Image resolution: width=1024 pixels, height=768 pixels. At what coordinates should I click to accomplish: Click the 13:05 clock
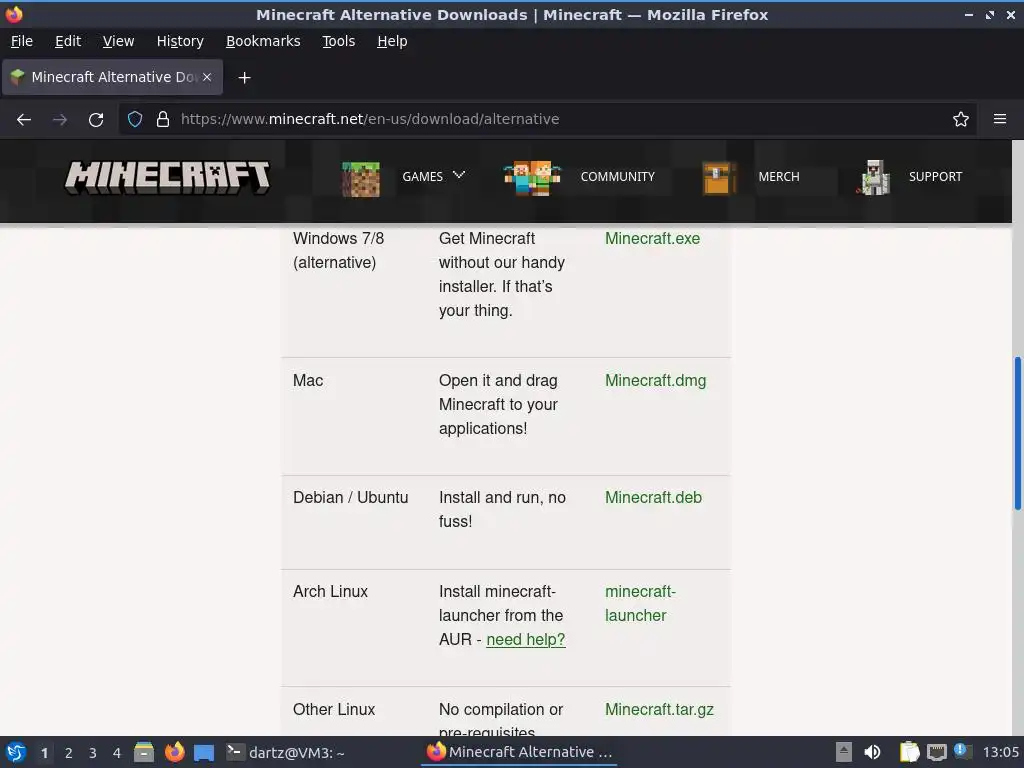coord(1000,752)
